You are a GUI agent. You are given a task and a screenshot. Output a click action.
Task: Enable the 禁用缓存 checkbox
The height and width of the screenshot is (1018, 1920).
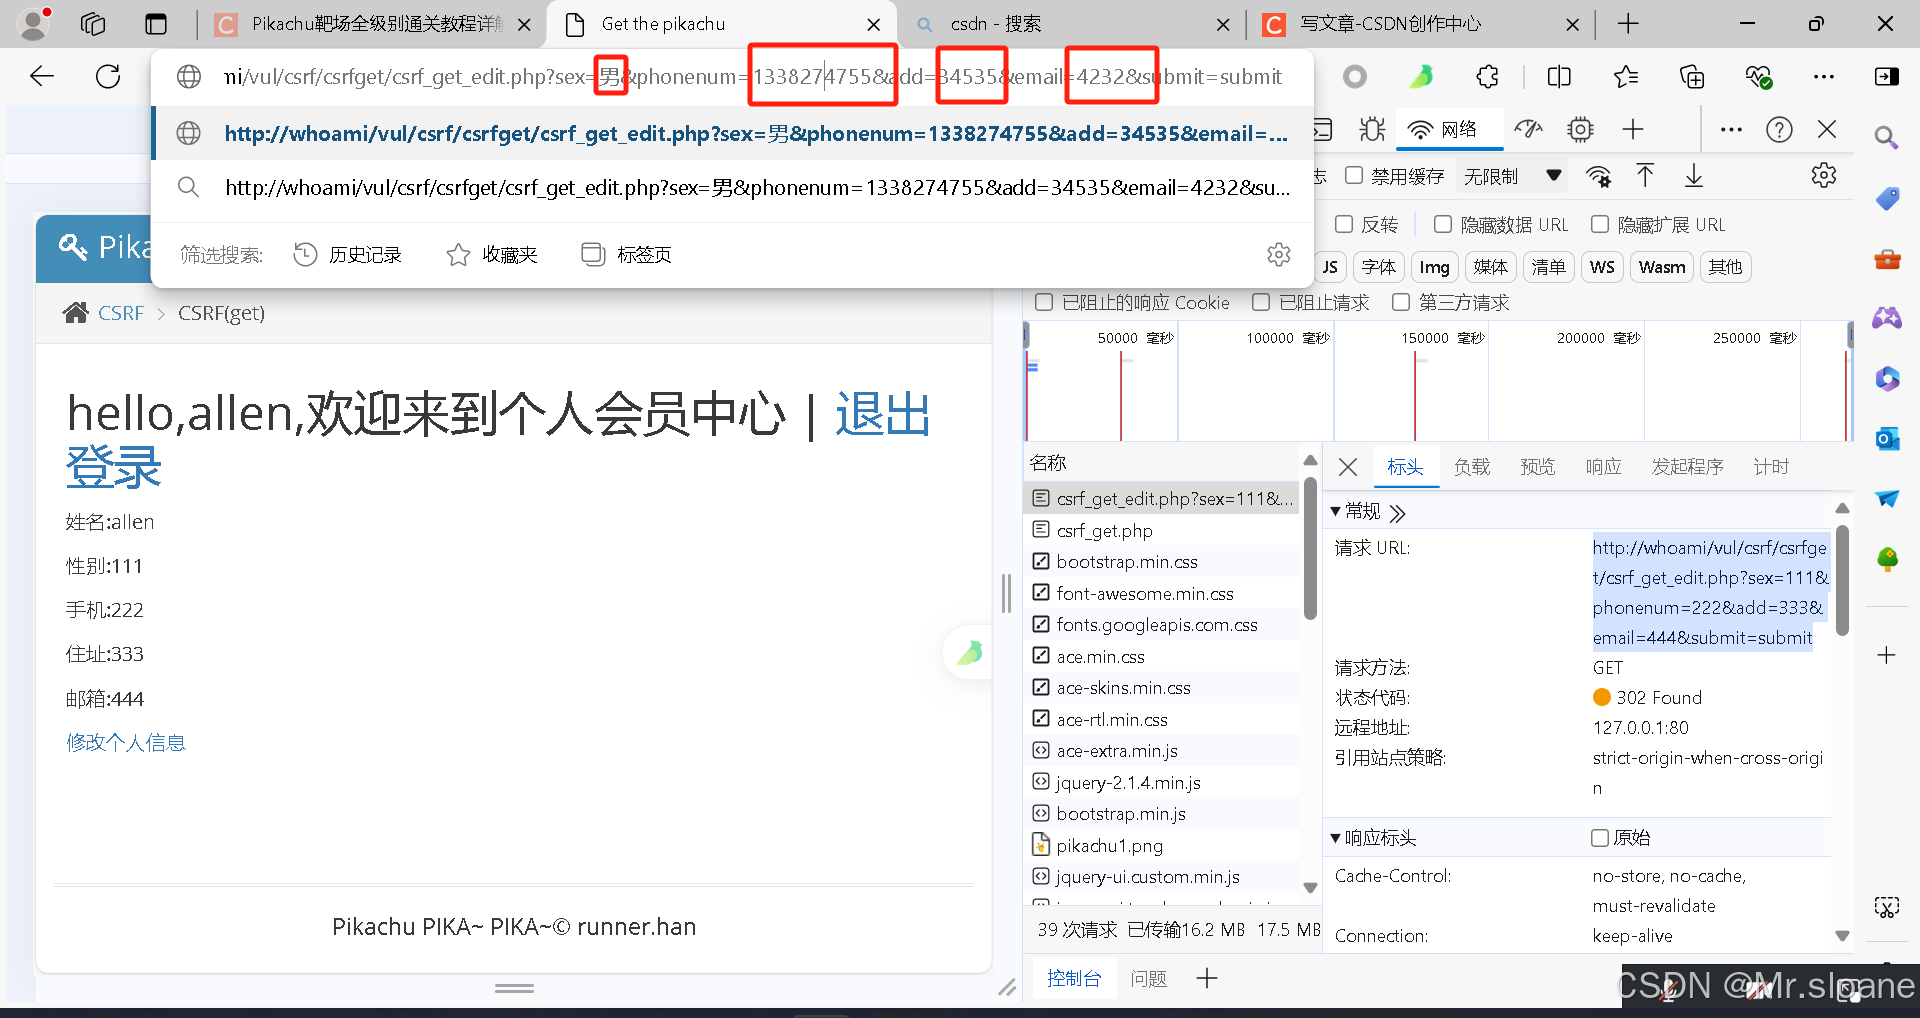tap(1354, 176)
